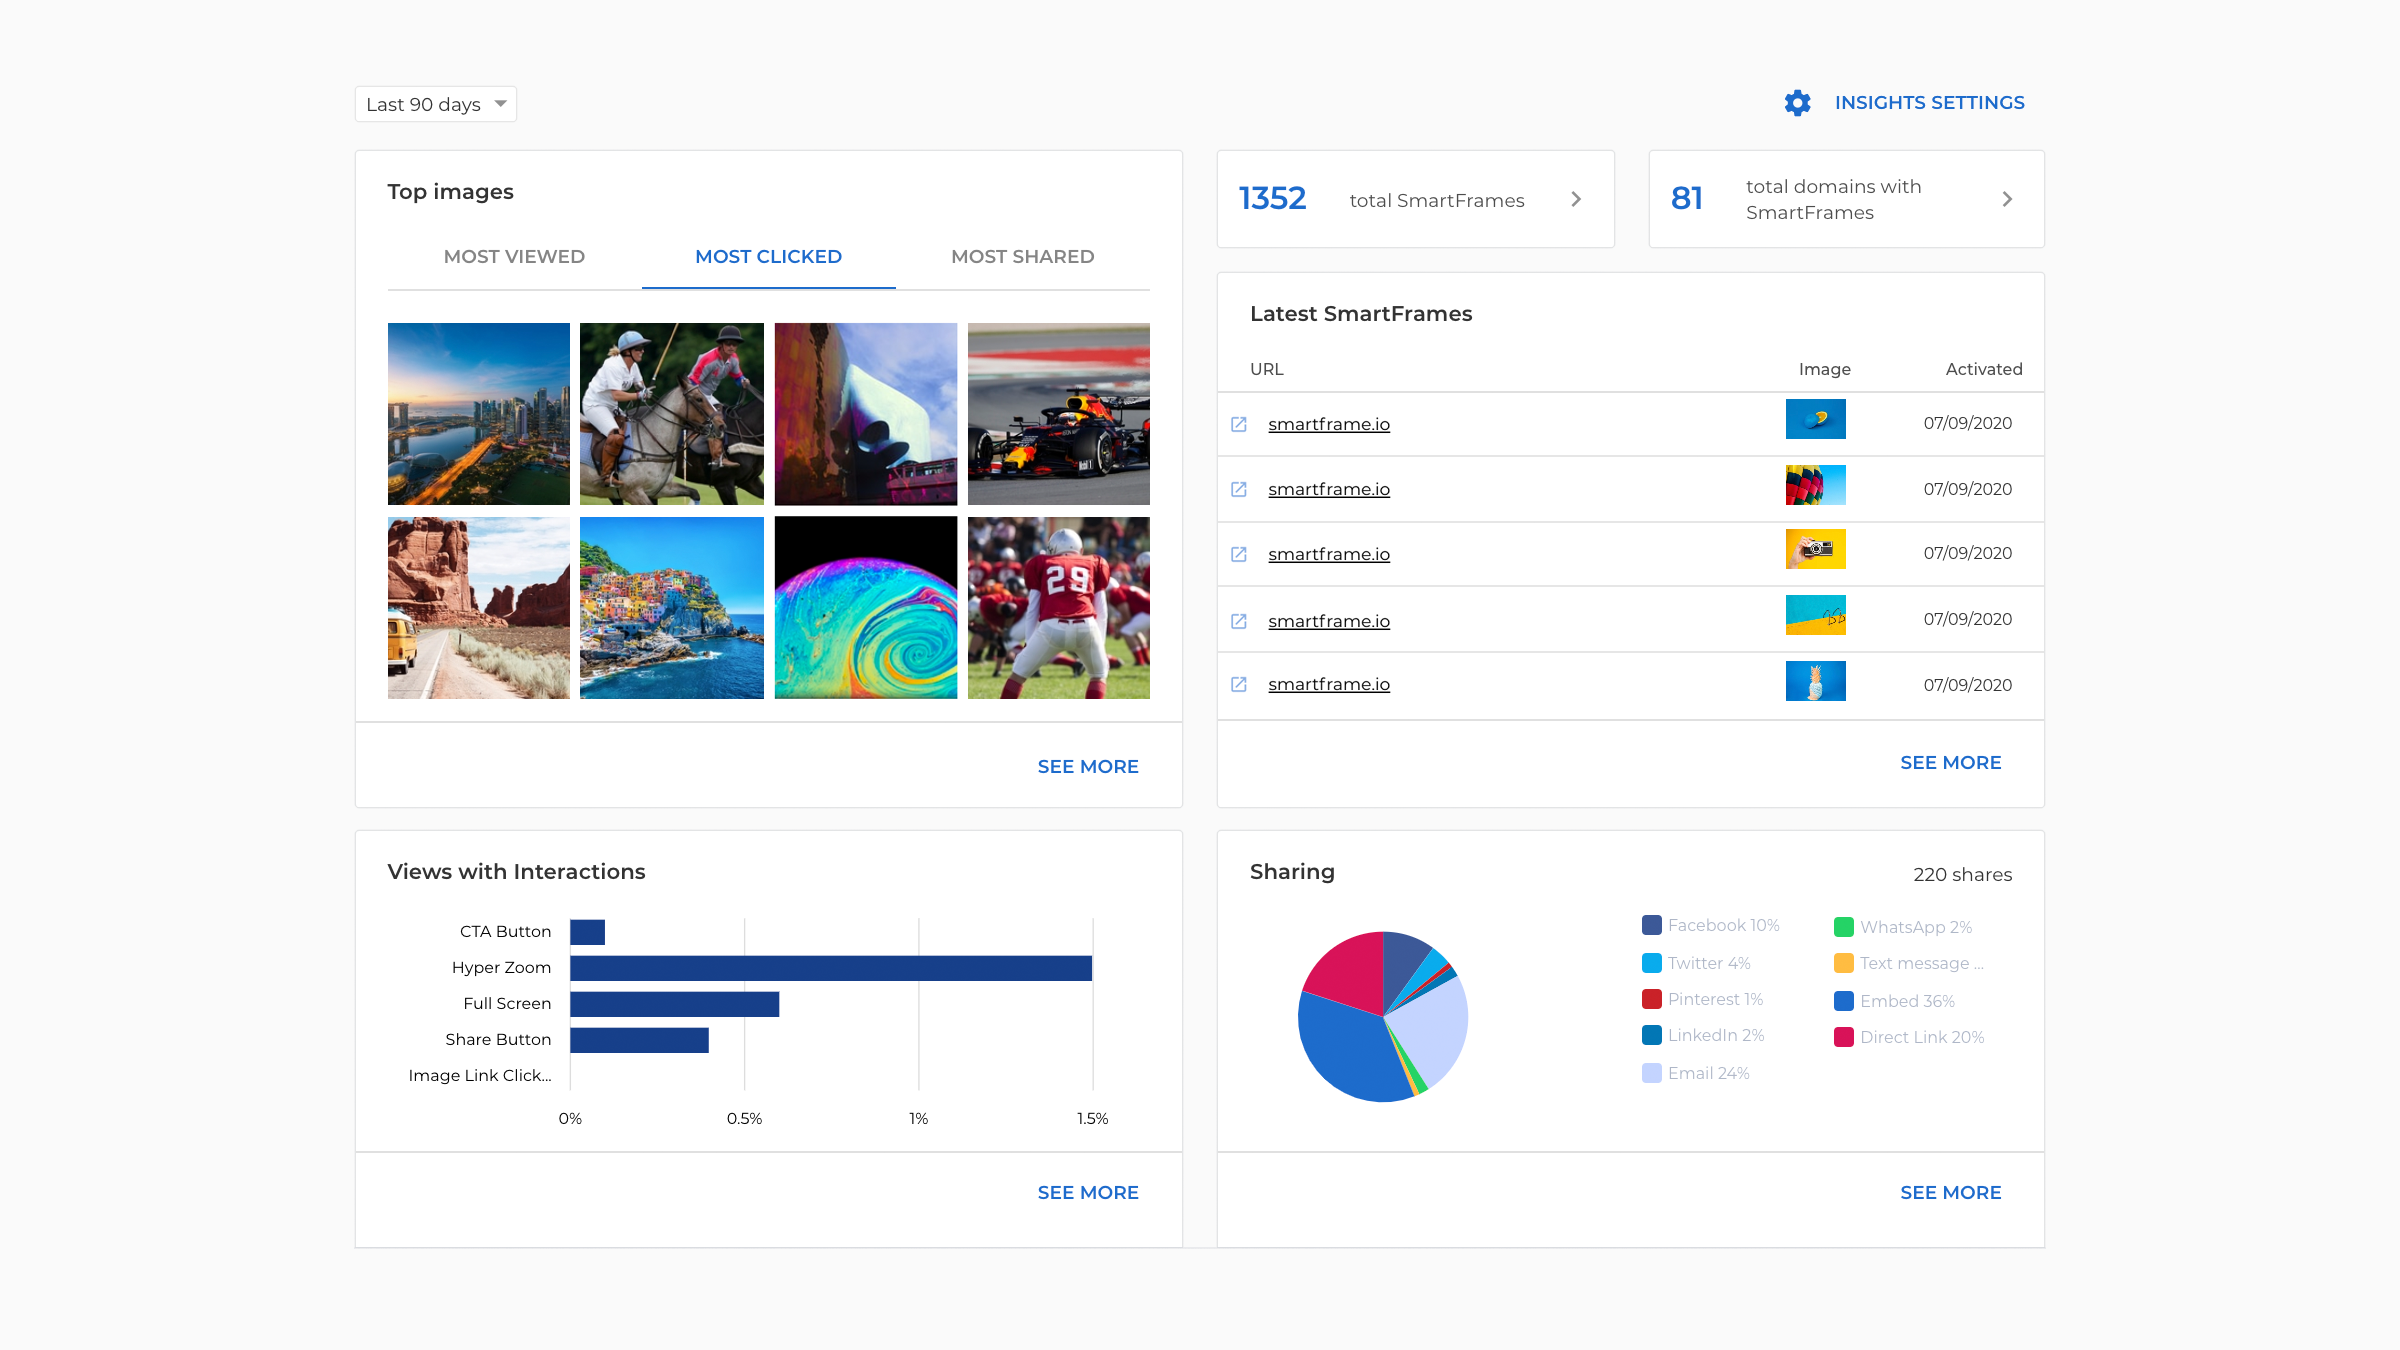
Task: Click the Embed 36% legend color swatch
Action: click(x=1842, y=1000)
